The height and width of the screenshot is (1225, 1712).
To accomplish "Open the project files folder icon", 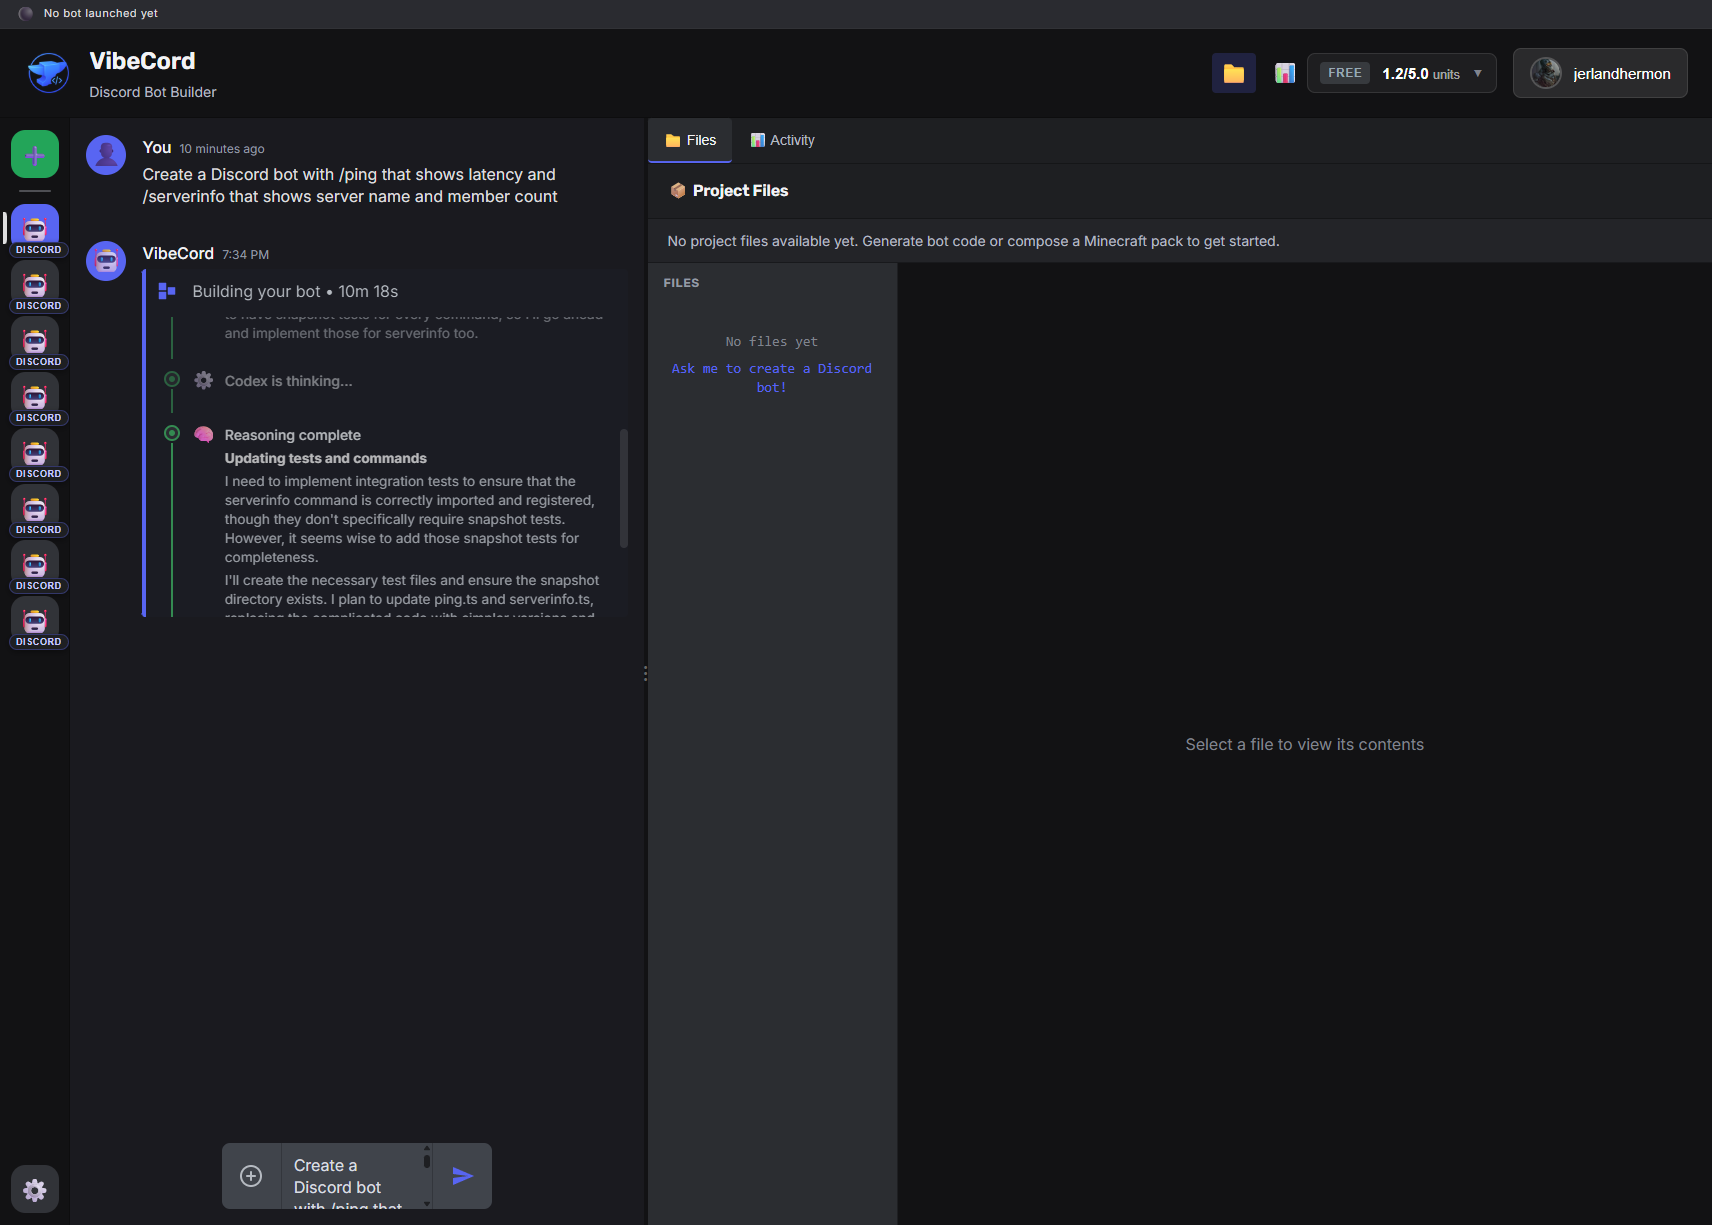I will click(x=1233, y=72).
